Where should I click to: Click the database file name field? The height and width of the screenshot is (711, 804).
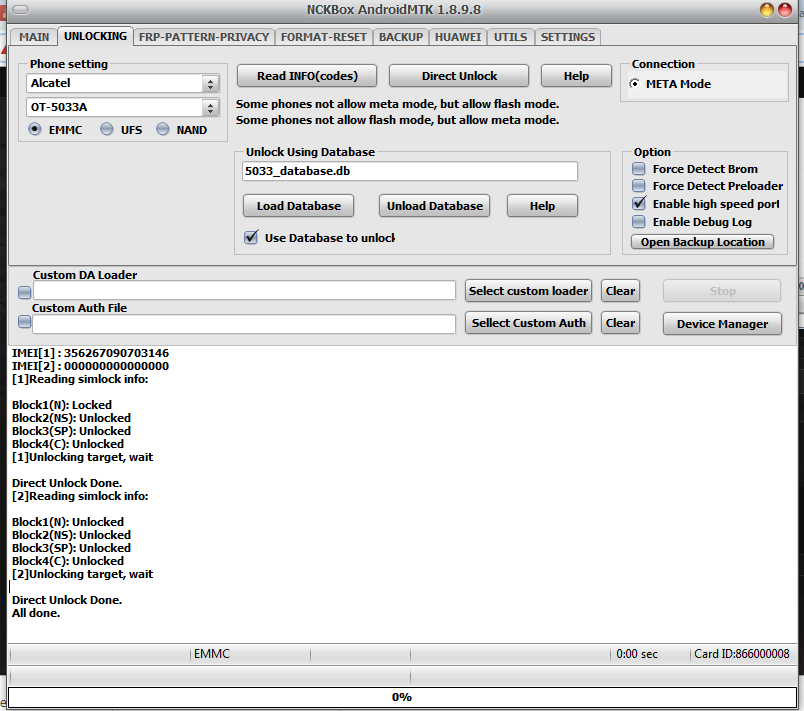click(x=410, y=171)
